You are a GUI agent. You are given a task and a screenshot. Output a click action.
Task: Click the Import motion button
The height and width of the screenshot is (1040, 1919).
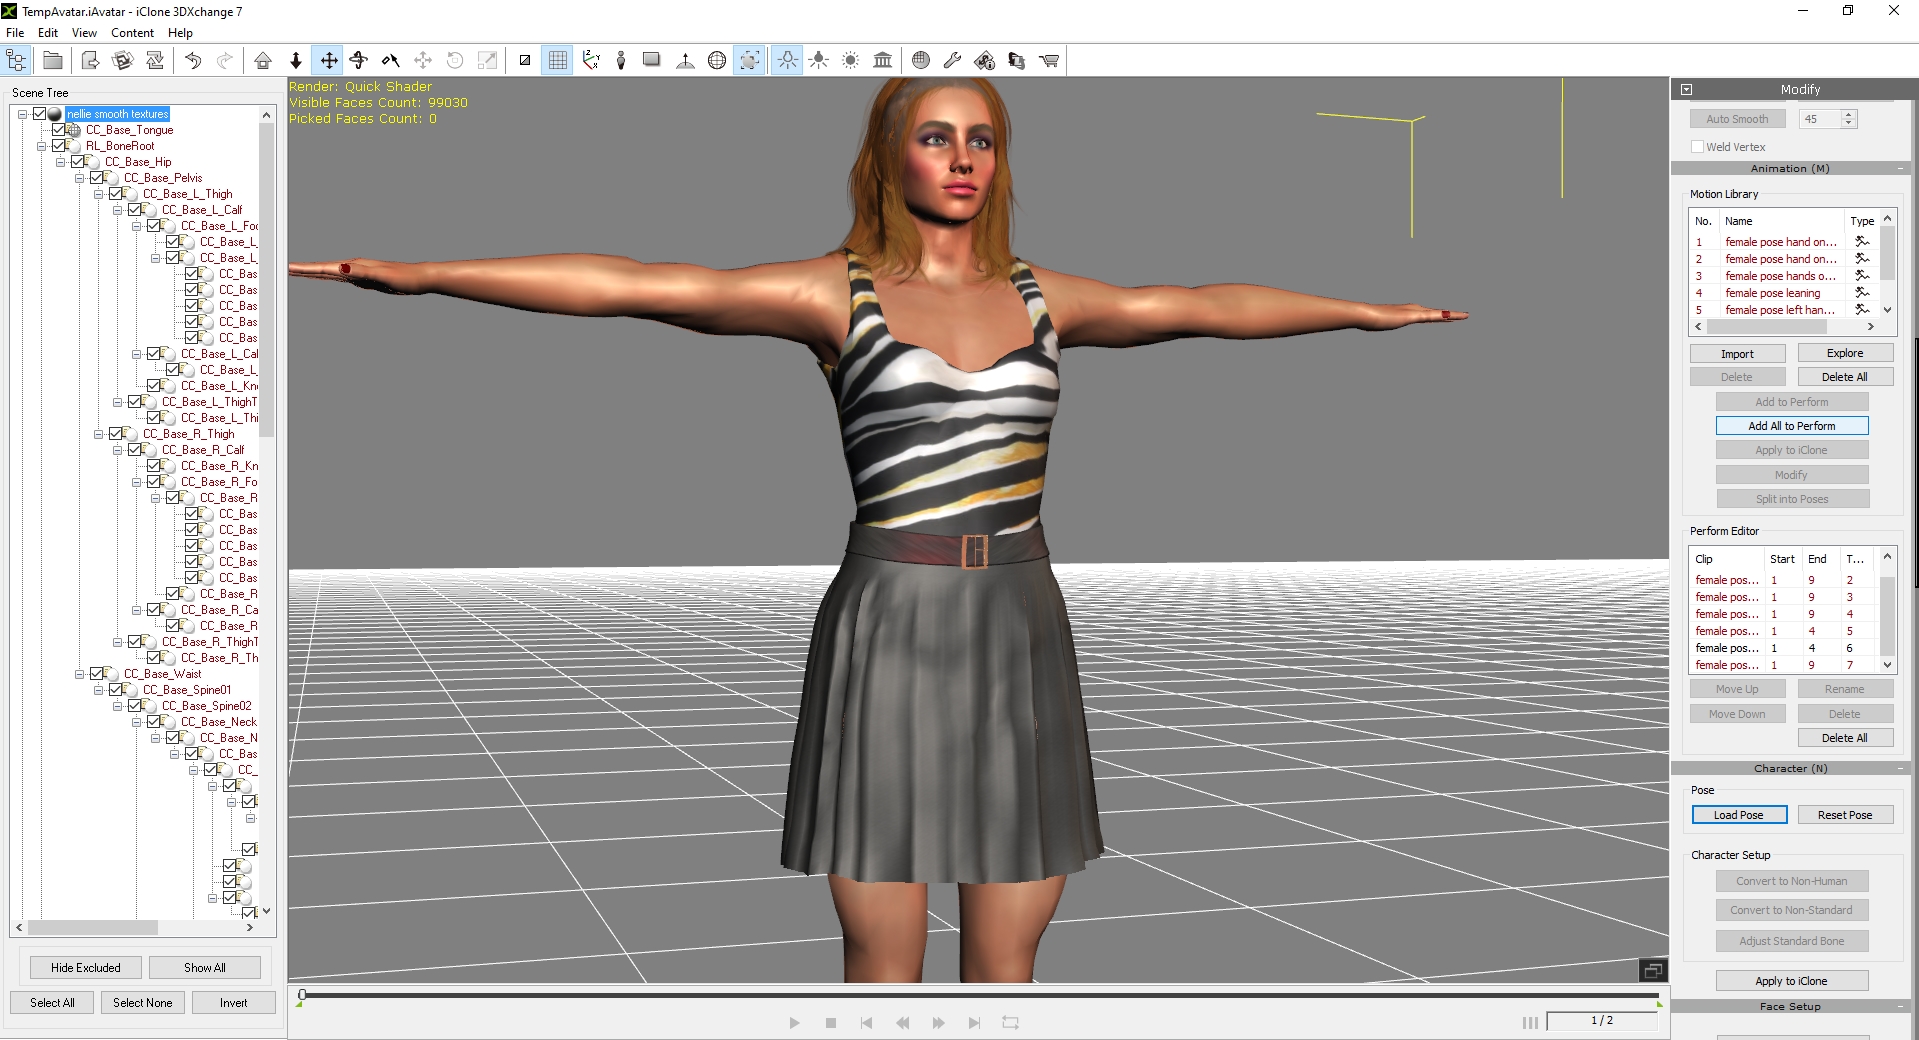click(1737, 354)
